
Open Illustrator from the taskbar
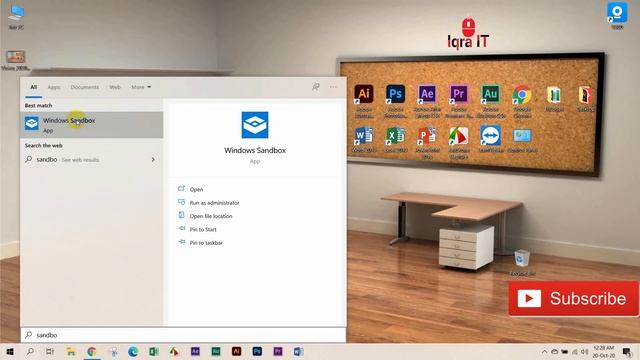click(x=236, y=351)
